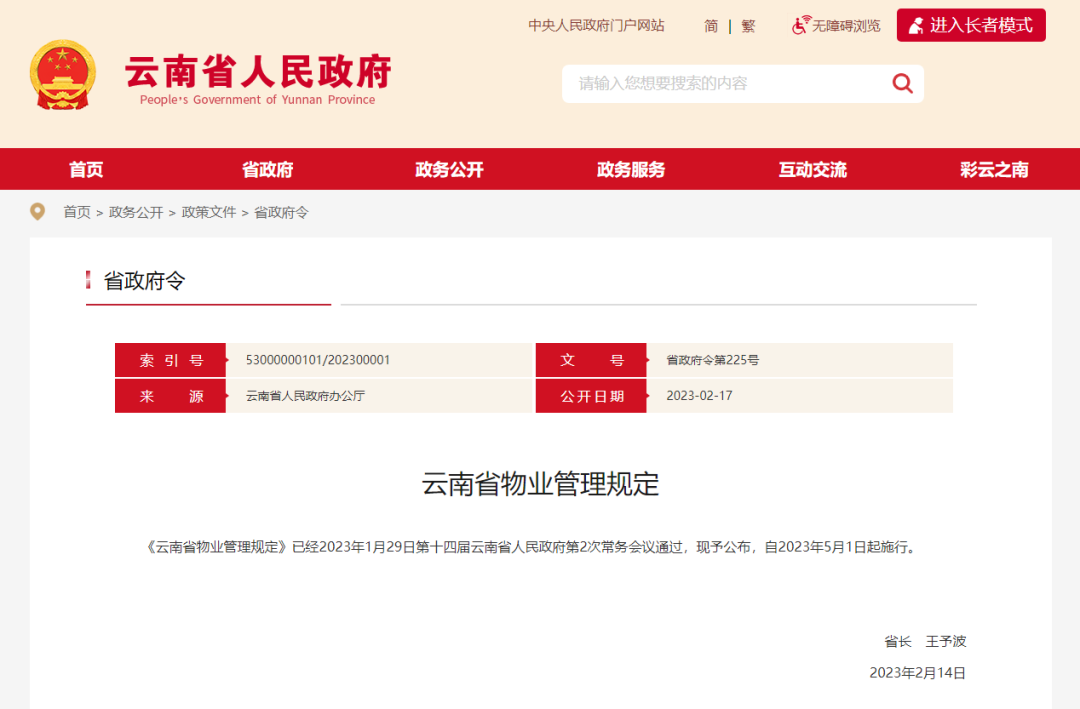Image resolution: width=1080 pixels, height=709 pixels.
Task: Click the search magnifier icon
Action: [x=902, y=84]
